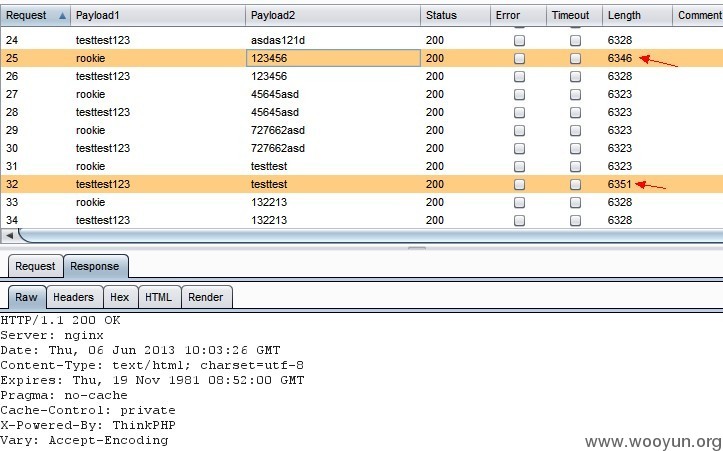Tick Error checkbox for request 32
This screenshot has width=723, height=451.
[519, 184]
